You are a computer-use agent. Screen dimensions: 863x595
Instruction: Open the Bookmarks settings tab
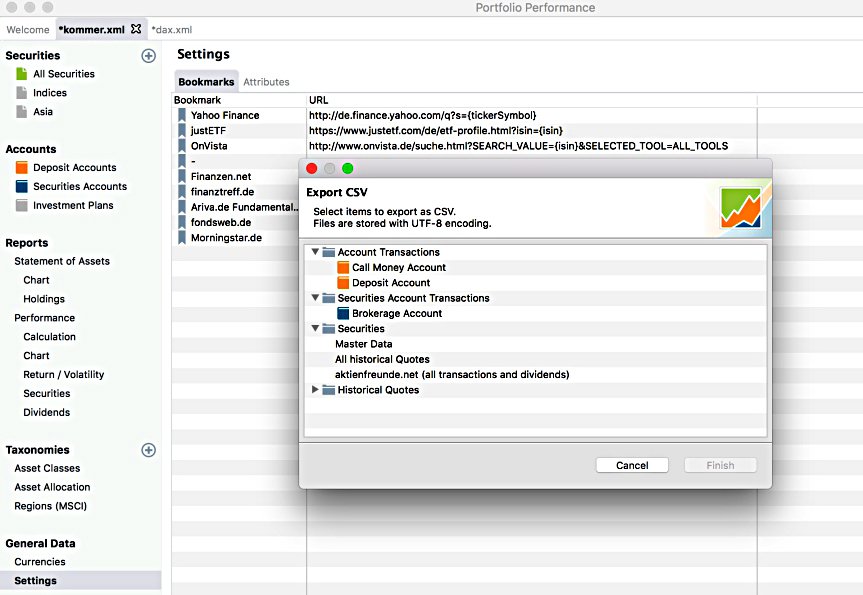pyautogui.click(x=206, y=81)
